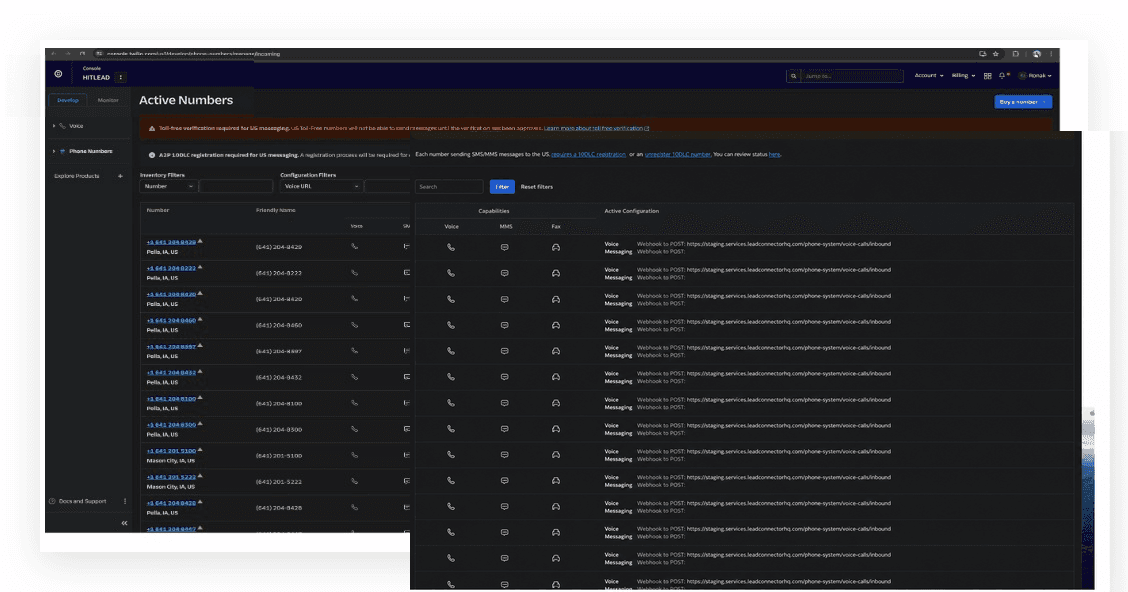The width and height of the screenshot is (1128, 592).
Task: Click the phone icon beside sidebar Voice
Action: pos(63,126)
